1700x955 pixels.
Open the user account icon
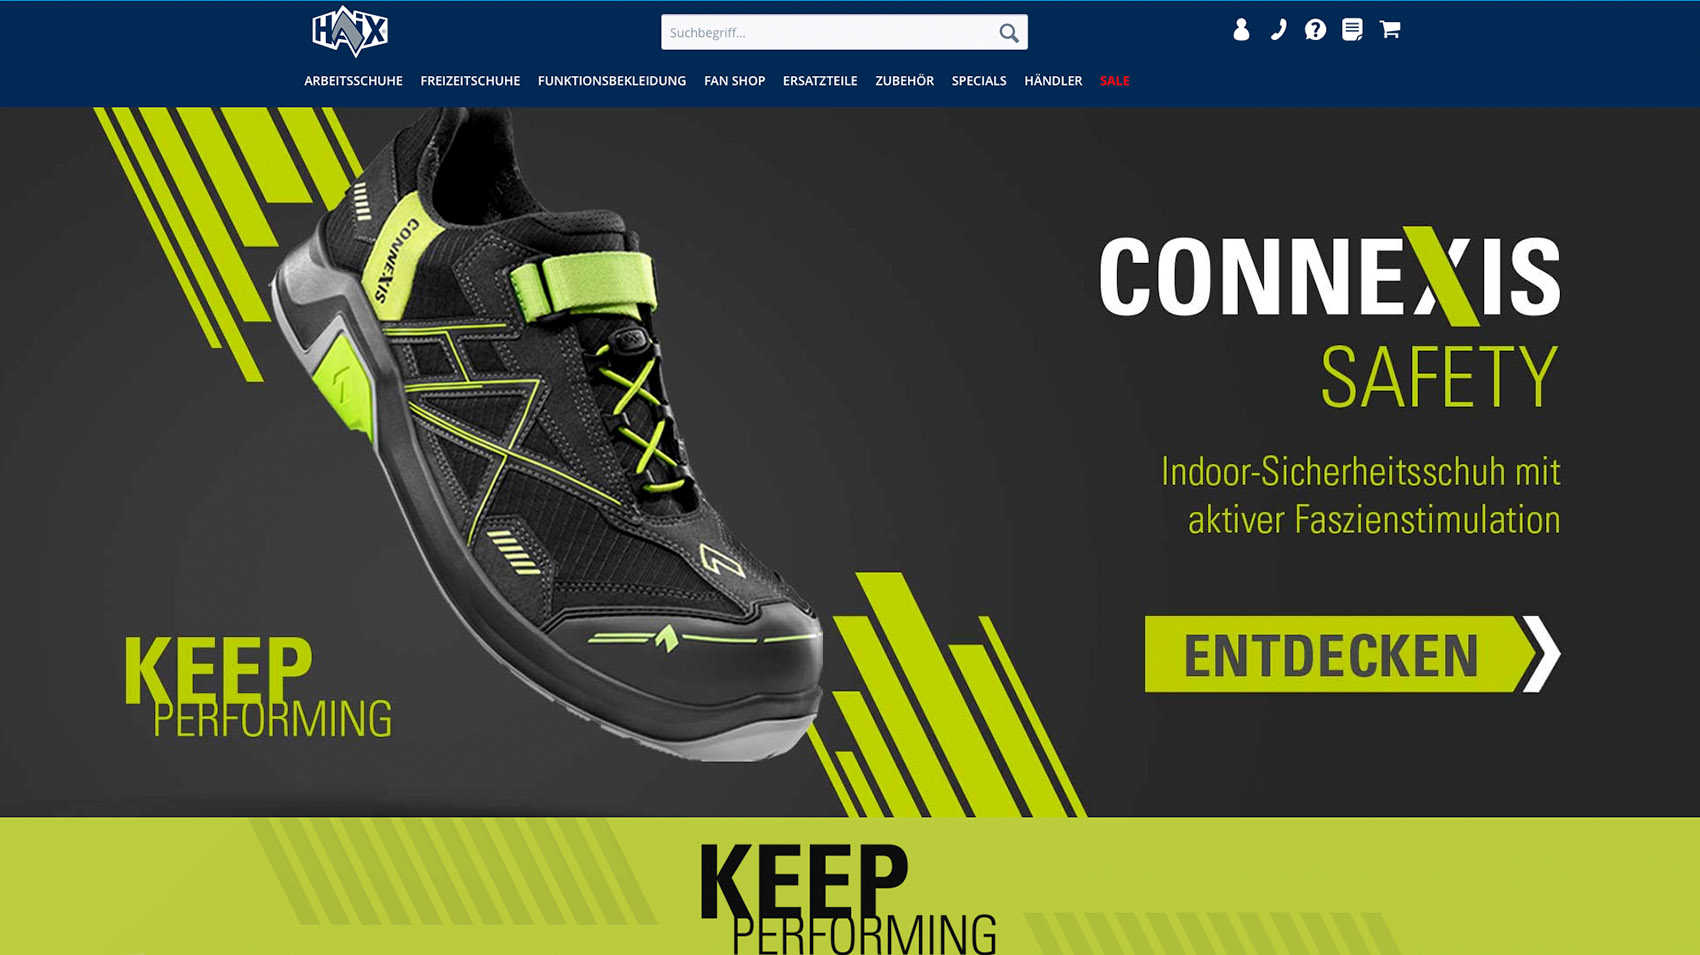pyautogui.click(x=1241, y=30)
